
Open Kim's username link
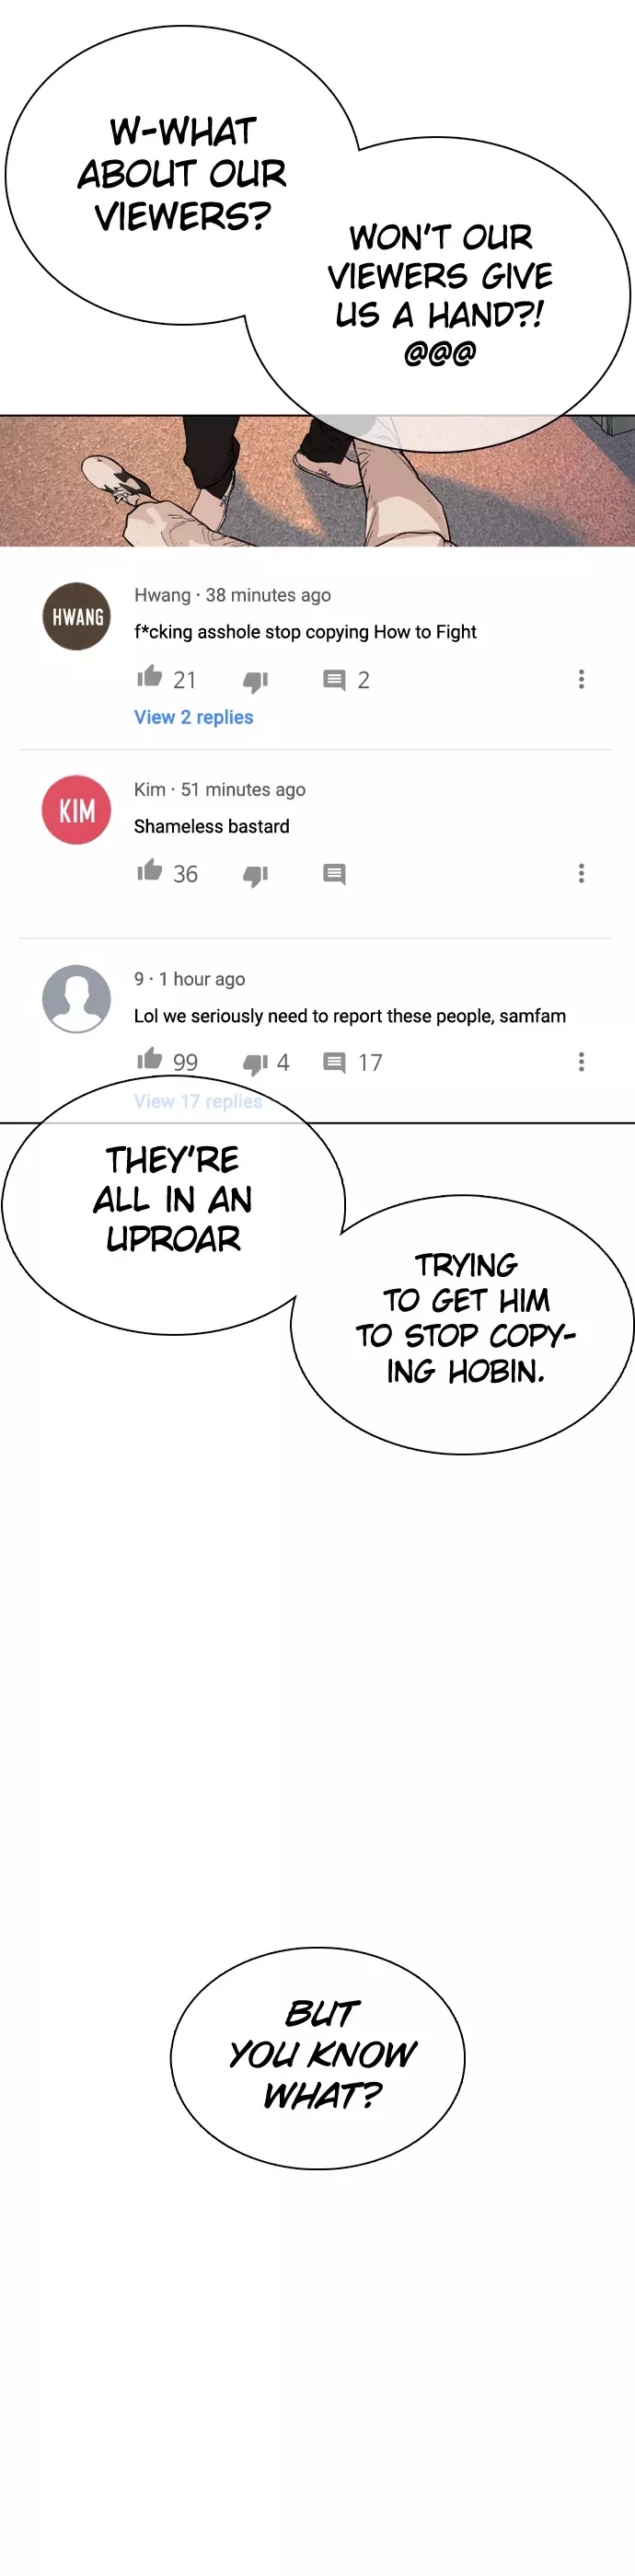pos(150,789)
